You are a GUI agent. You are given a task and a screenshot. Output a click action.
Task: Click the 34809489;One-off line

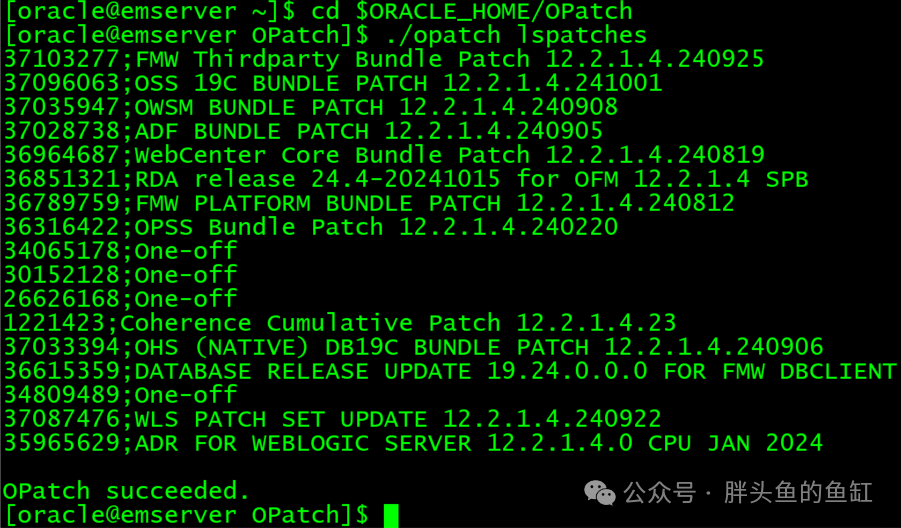tap(120, 395)
